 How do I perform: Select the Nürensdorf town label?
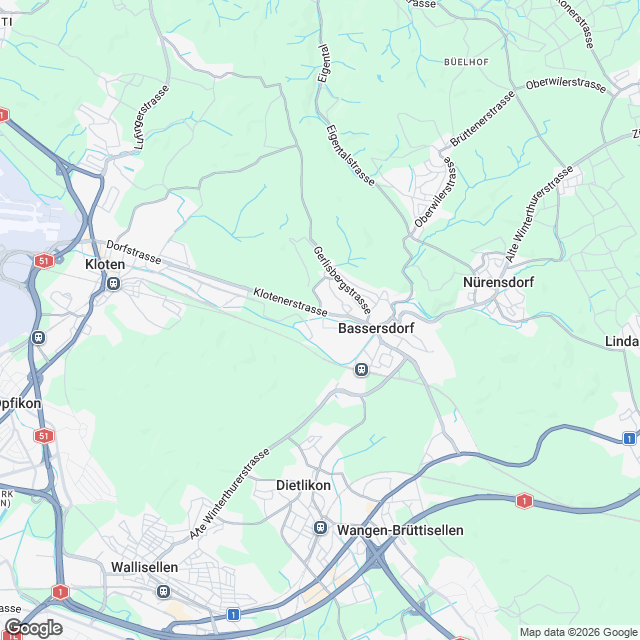coord(498,282)
